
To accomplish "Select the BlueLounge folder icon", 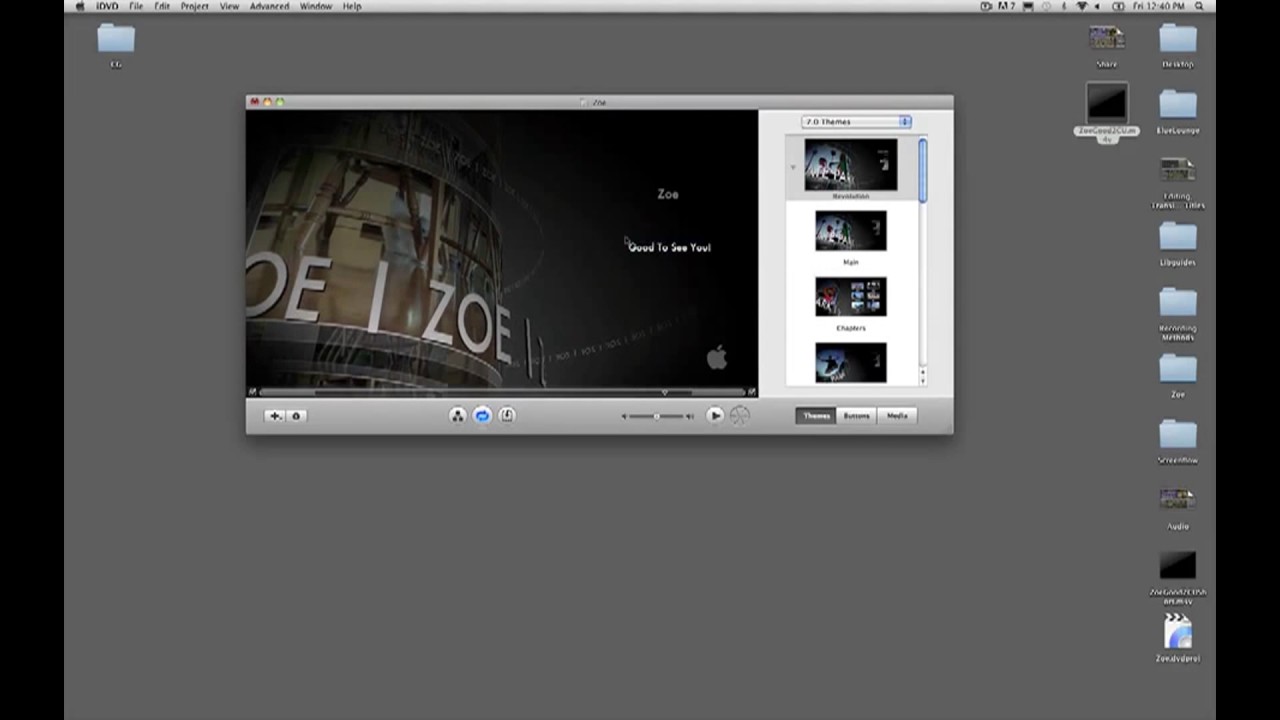I will (x=1178, y=105).
